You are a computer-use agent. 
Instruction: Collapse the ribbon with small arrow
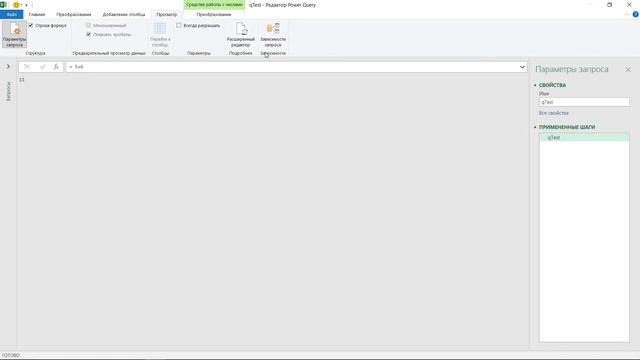point(627,14)
